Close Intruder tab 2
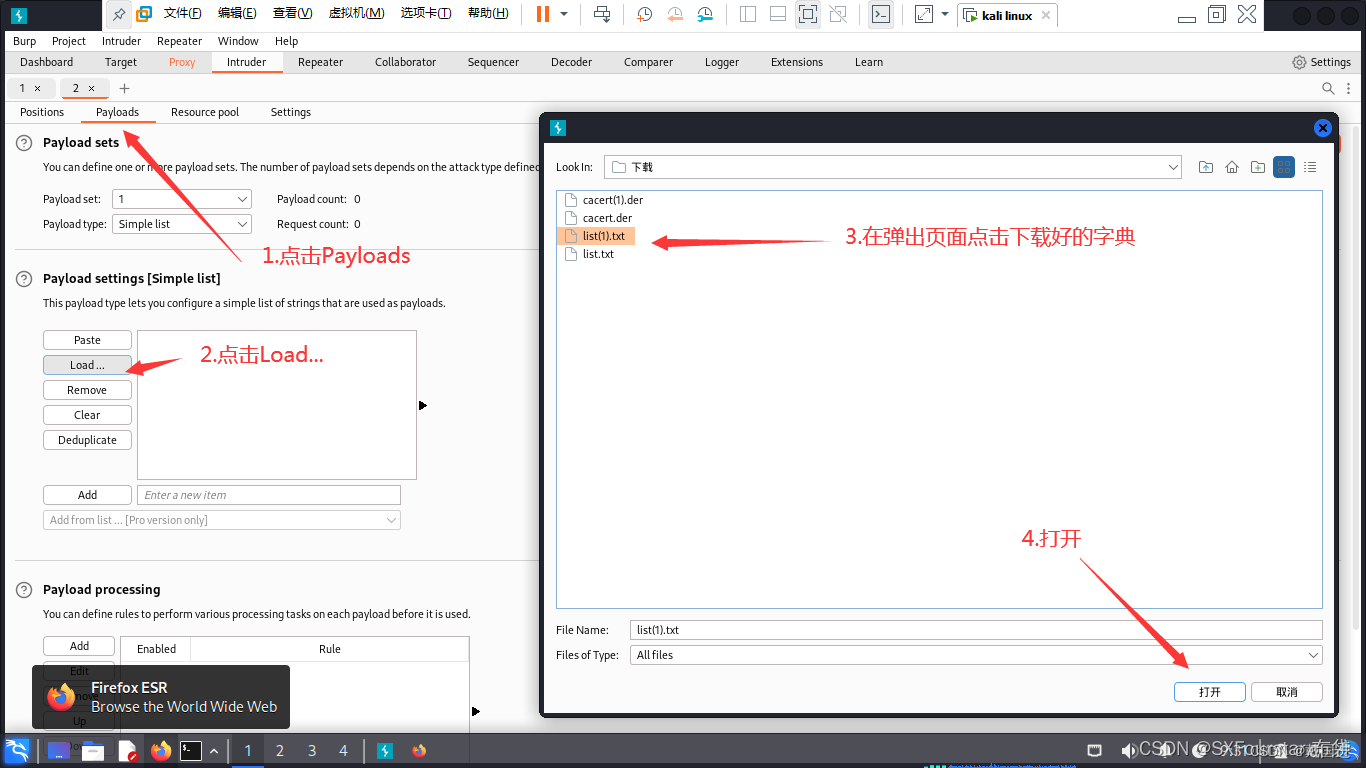 coord(91,88)
